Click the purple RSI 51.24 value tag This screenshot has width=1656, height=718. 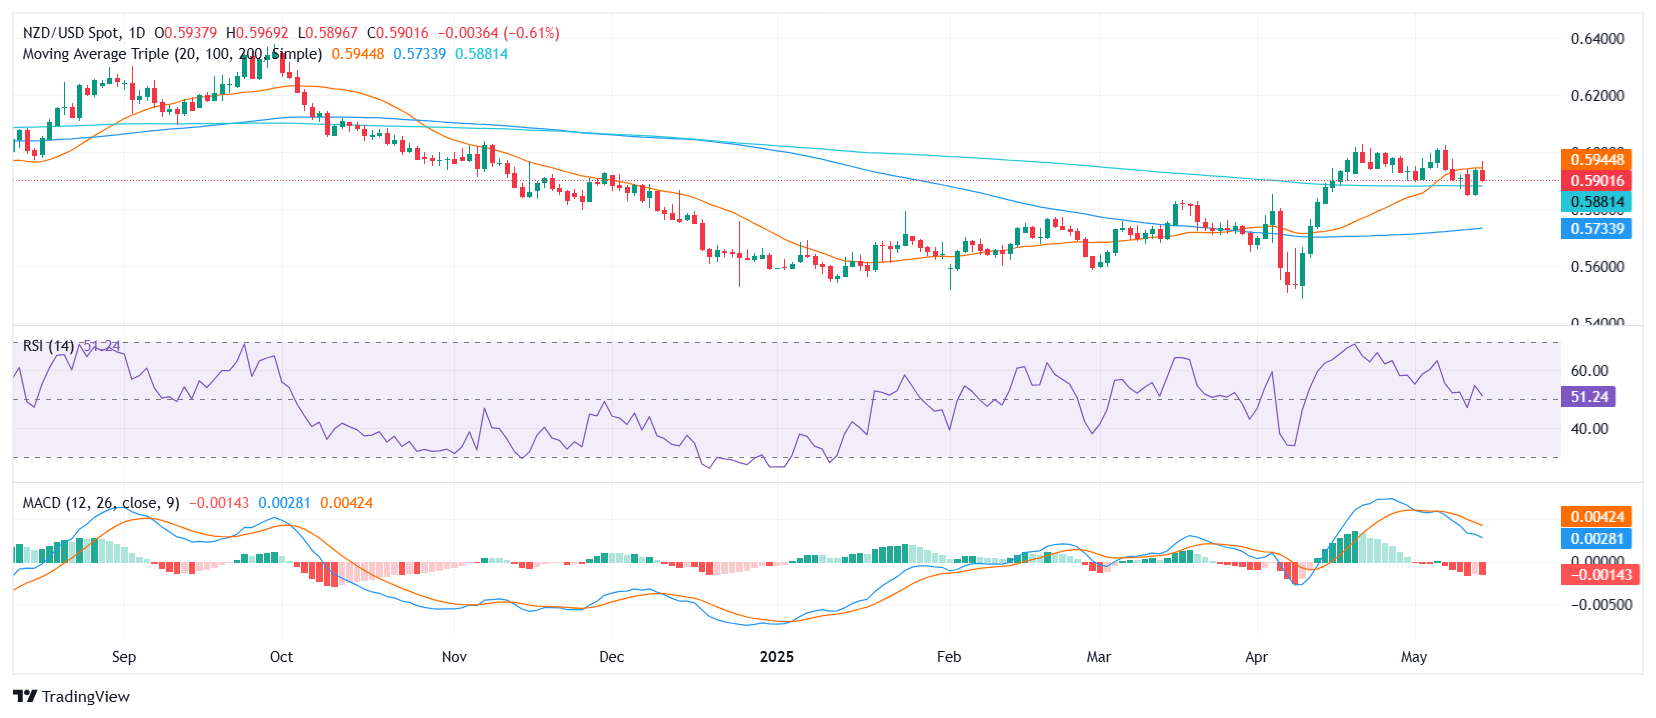click(1588, 397)
